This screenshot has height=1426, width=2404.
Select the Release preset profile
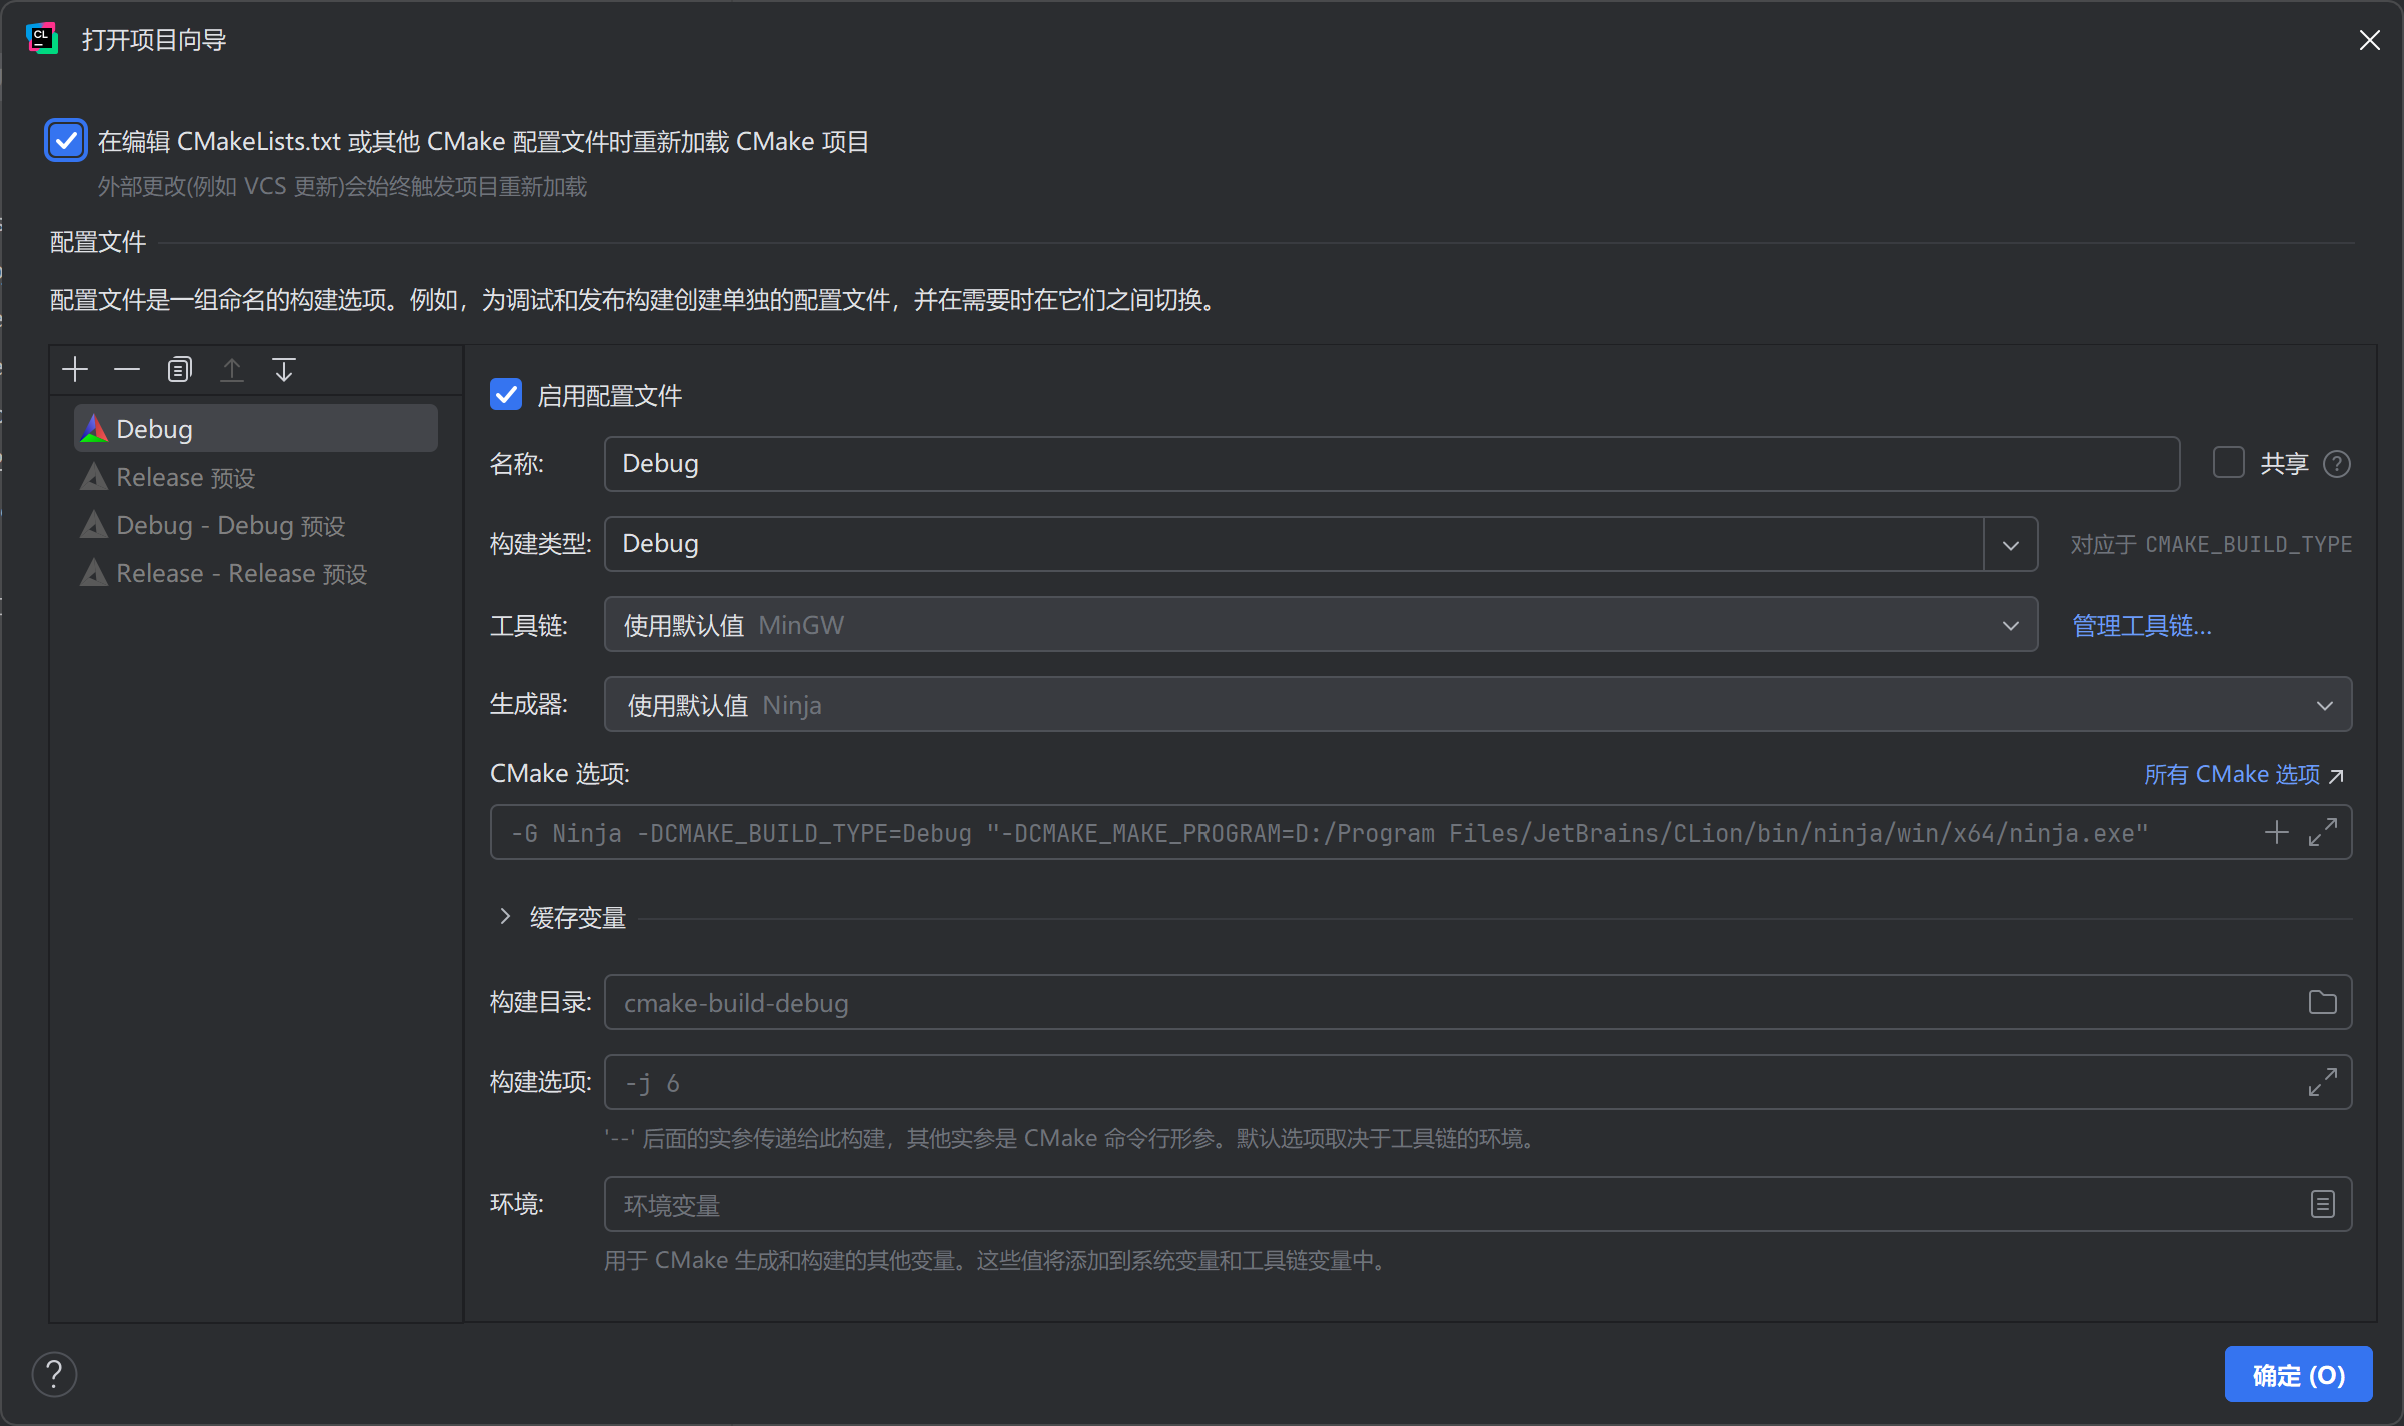(x=256, y=477)
